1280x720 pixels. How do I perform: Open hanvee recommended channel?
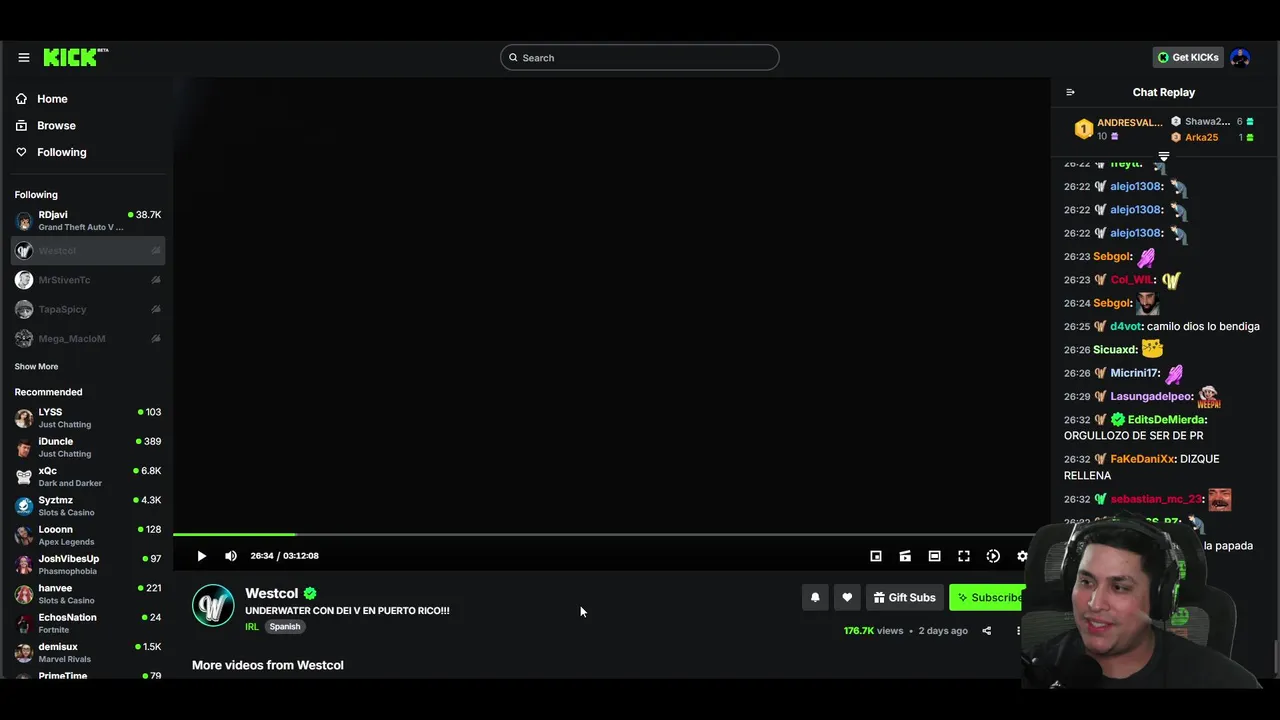coord(88,594)
